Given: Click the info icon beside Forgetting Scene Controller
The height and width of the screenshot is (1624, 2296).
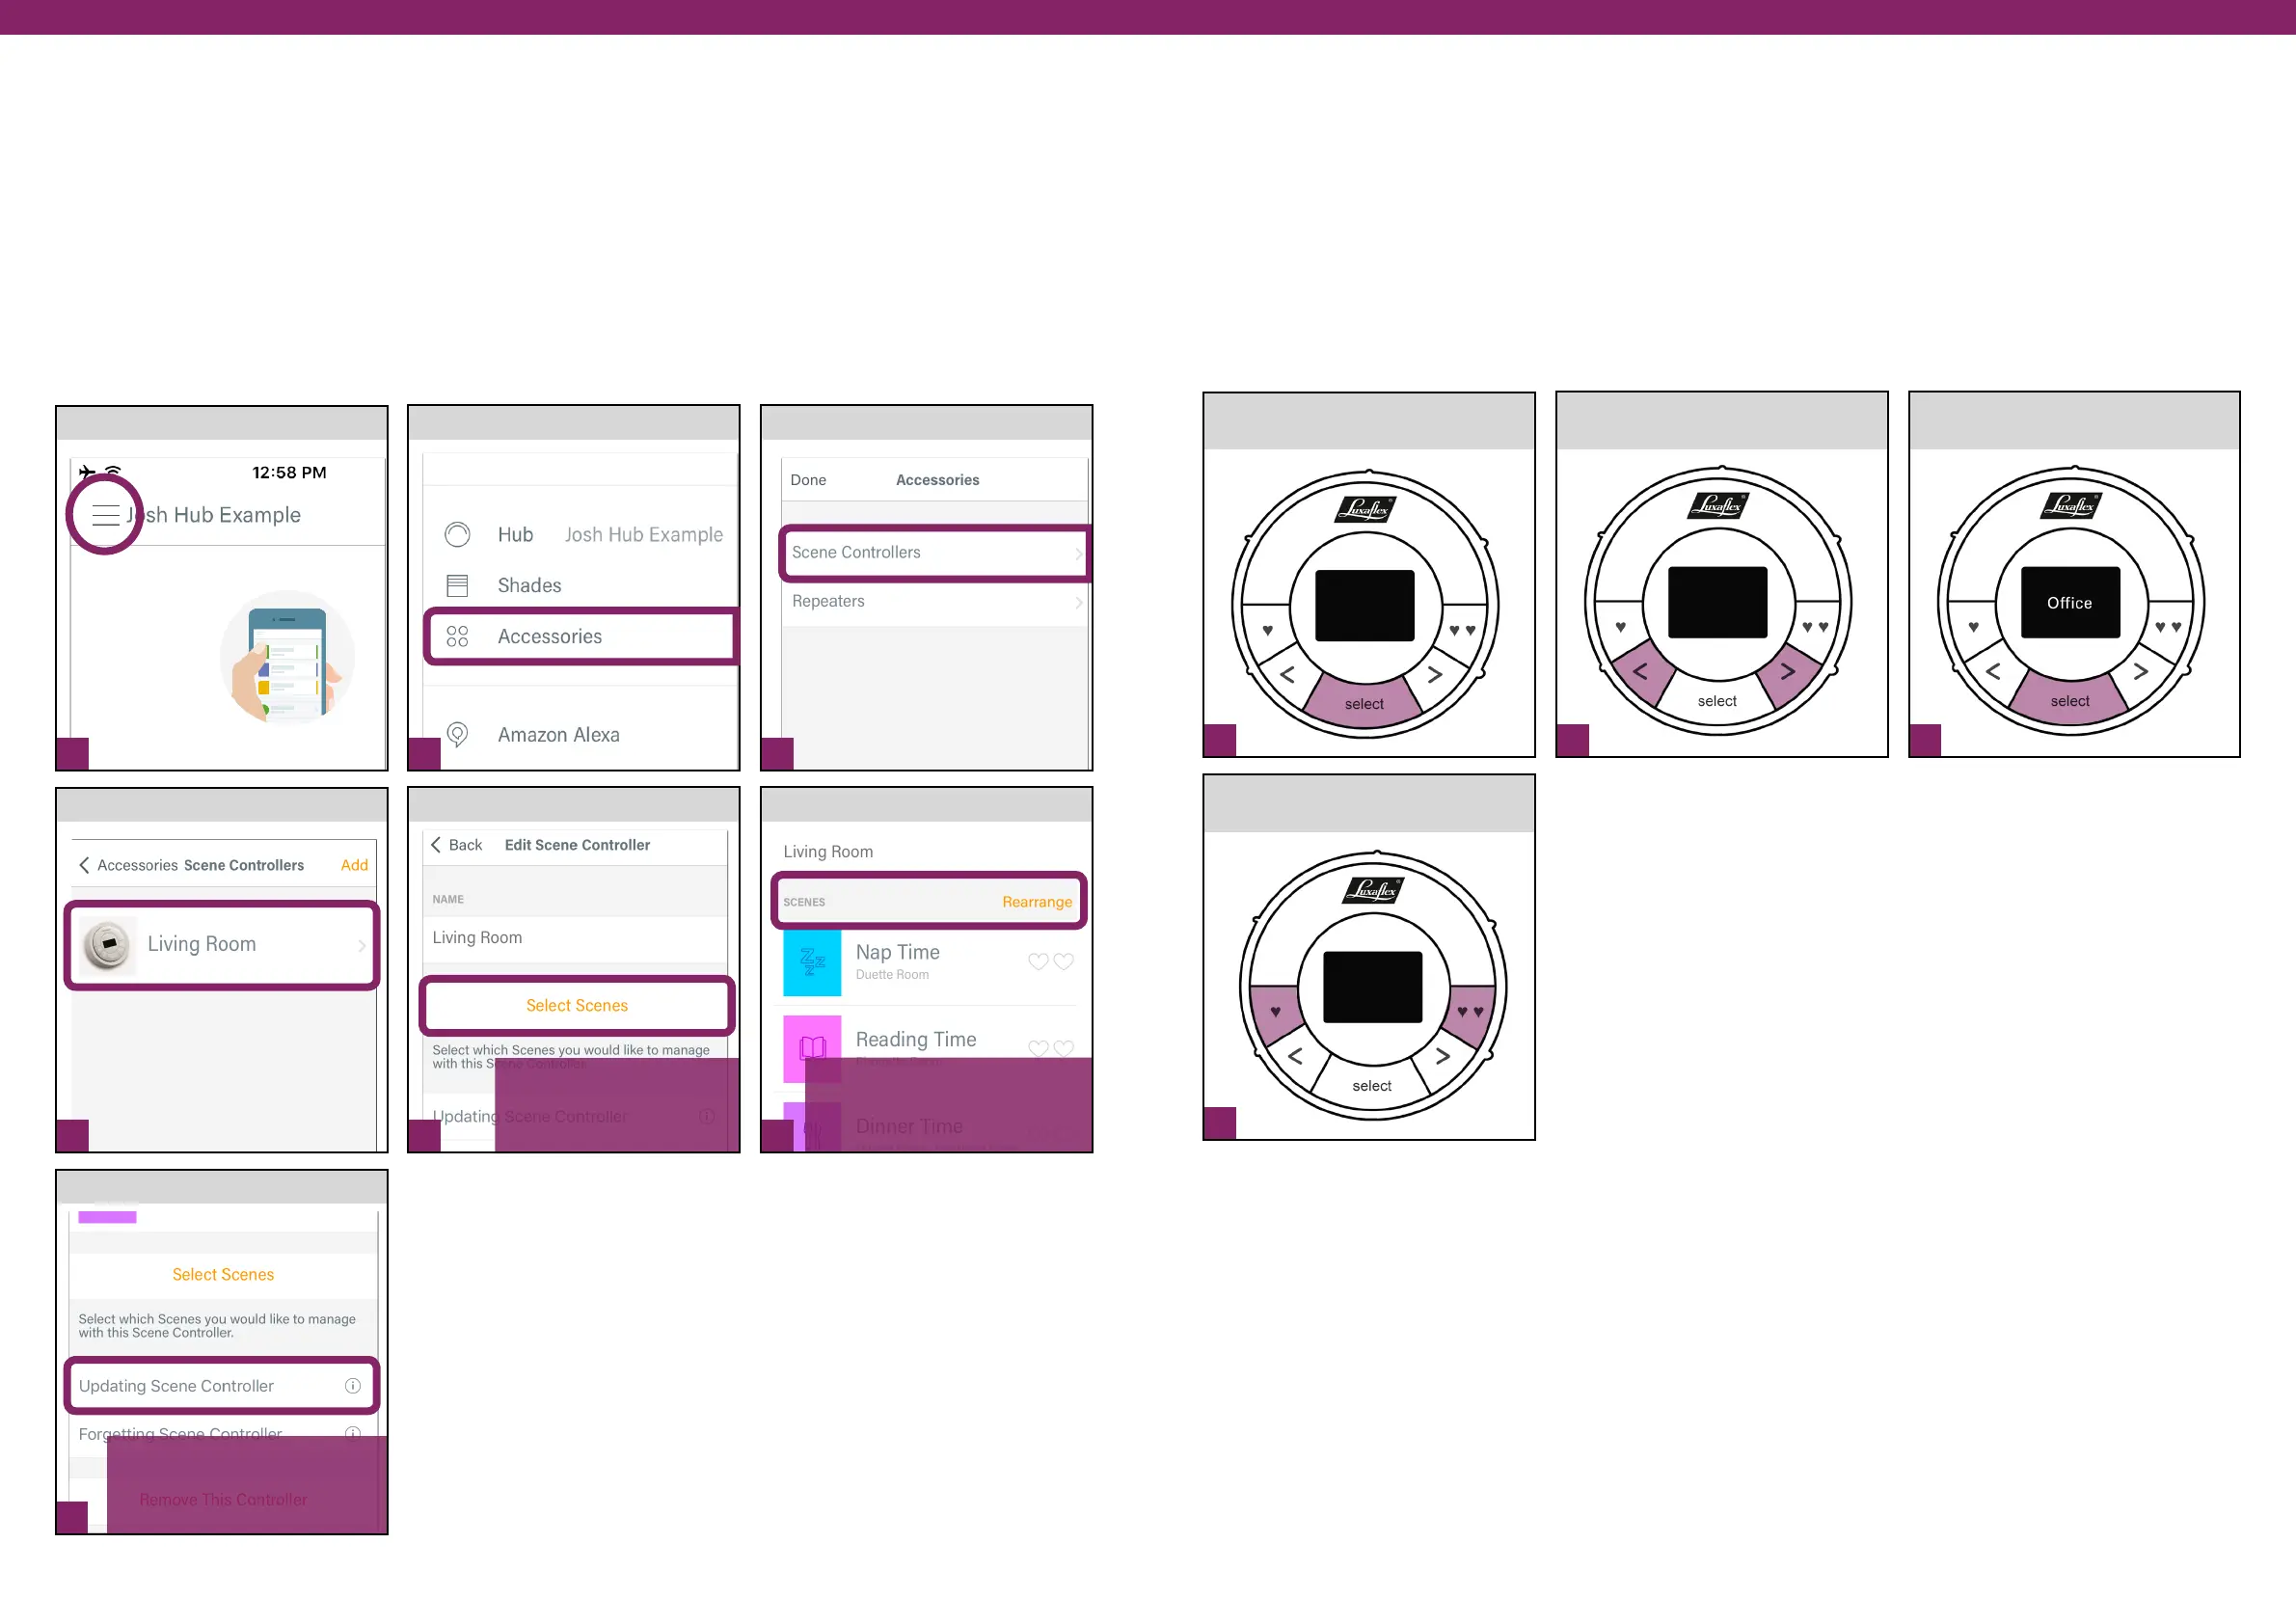Looking at the screenshot, I should point(353,1434).
